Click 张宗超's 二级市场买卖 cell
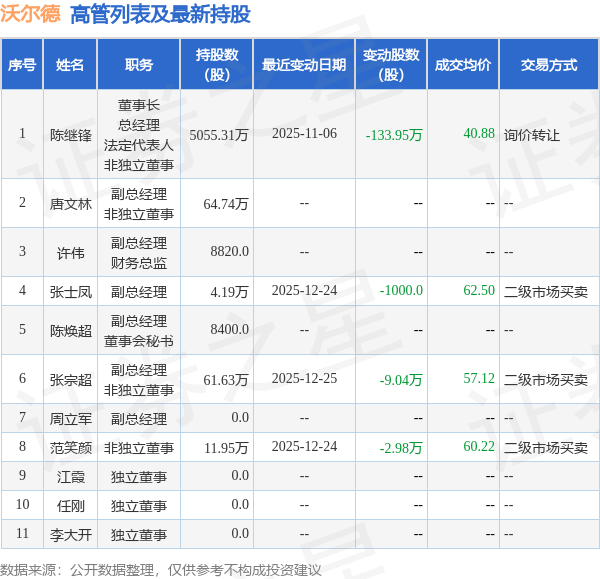 pos(546,380)
